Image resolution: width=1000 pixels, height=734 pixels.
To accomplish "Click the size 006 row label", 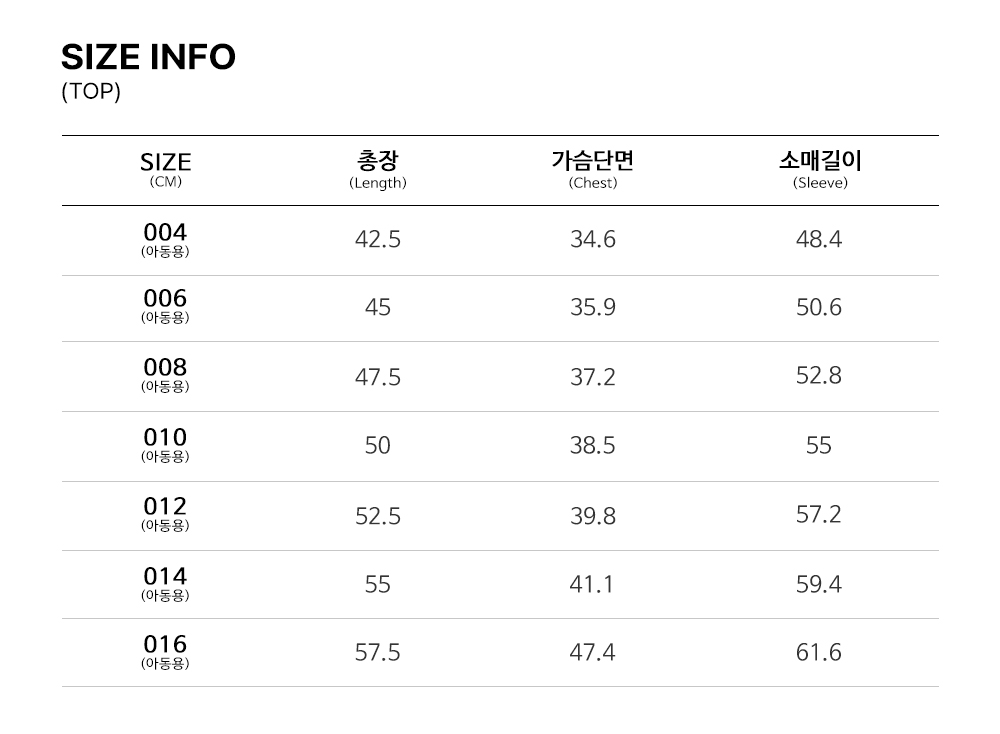I will point(165,306).
